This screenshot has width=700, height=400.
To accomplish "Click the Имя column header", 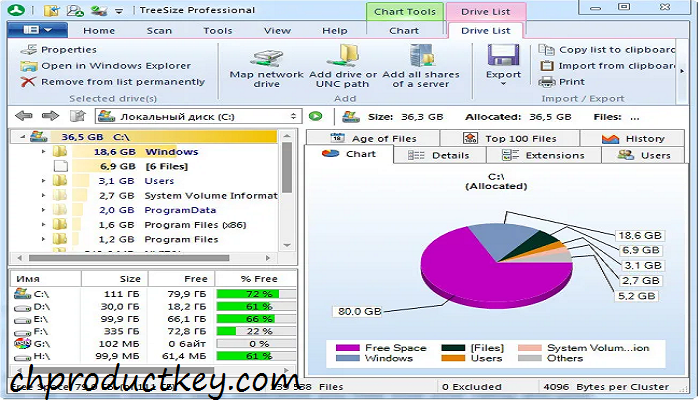I will click(46, 279).
